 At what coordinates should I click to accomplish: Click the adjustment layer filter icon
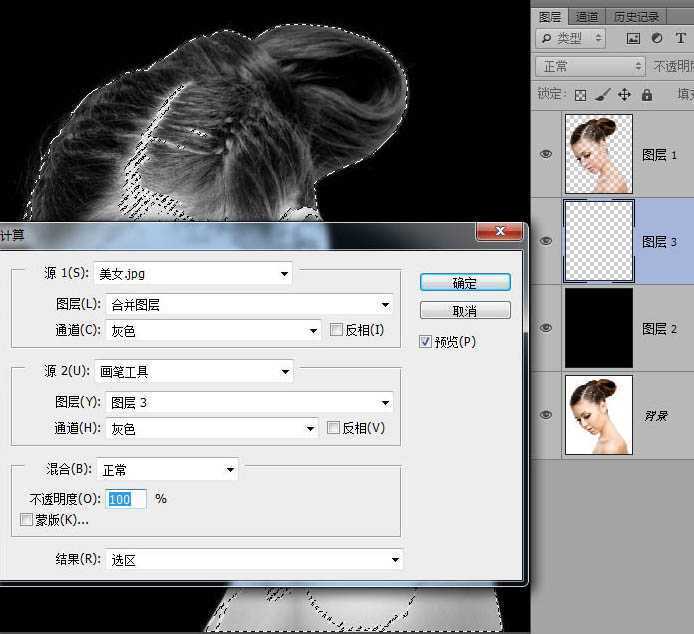pos(657,39)
